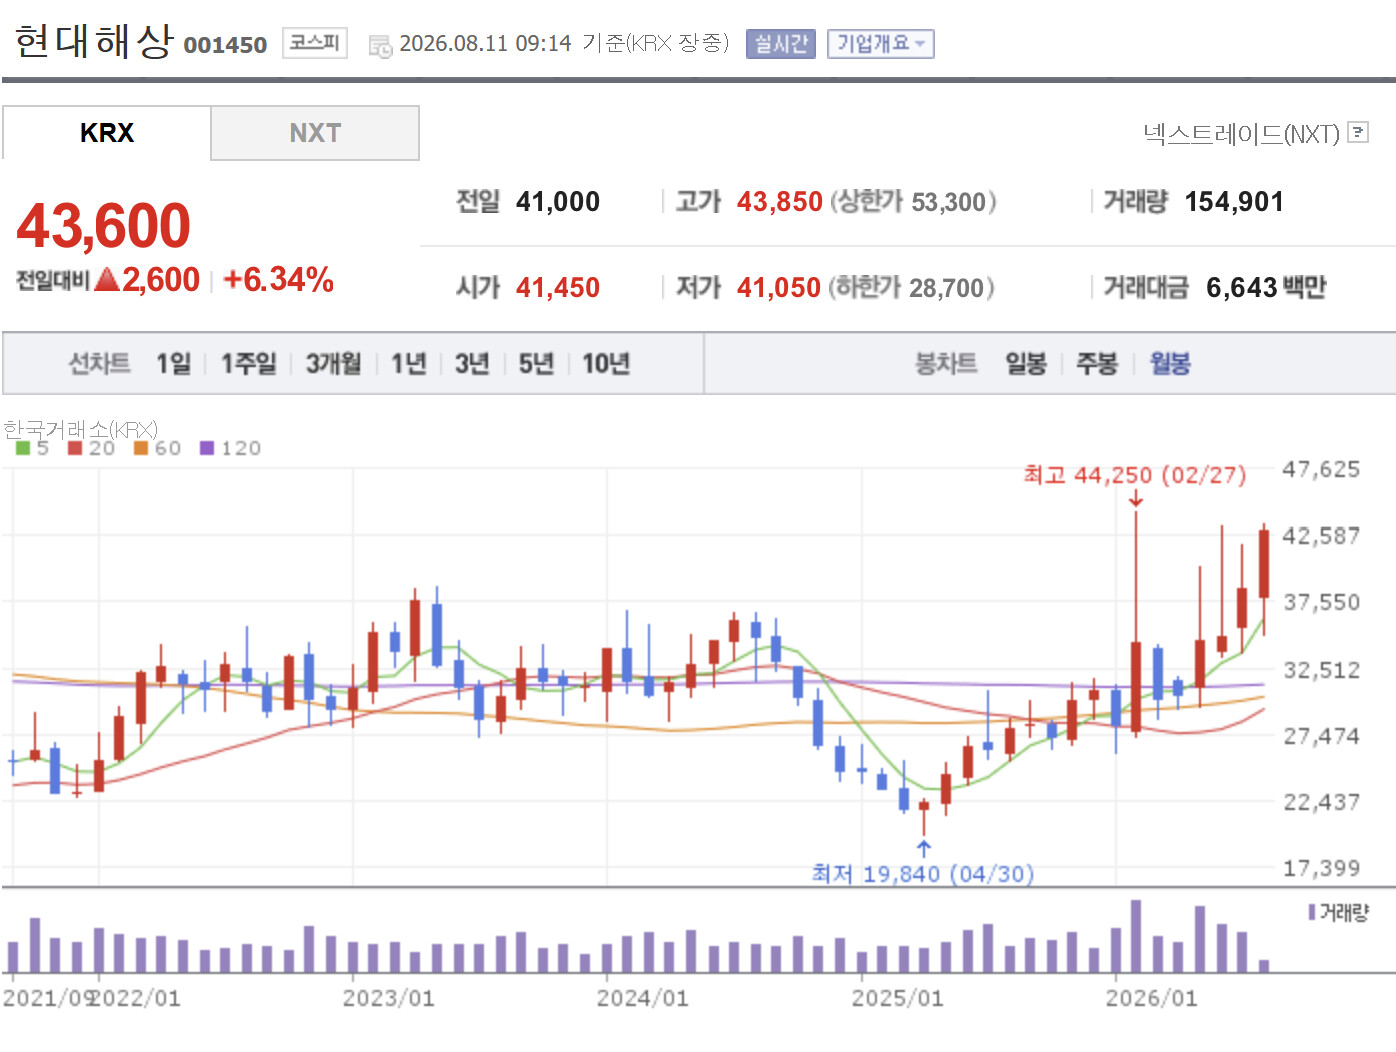Click the timestamp 2026.08.11 09:14
Image resolution: width=1396 pixels, height=1052 pixels.
(486, 44)
